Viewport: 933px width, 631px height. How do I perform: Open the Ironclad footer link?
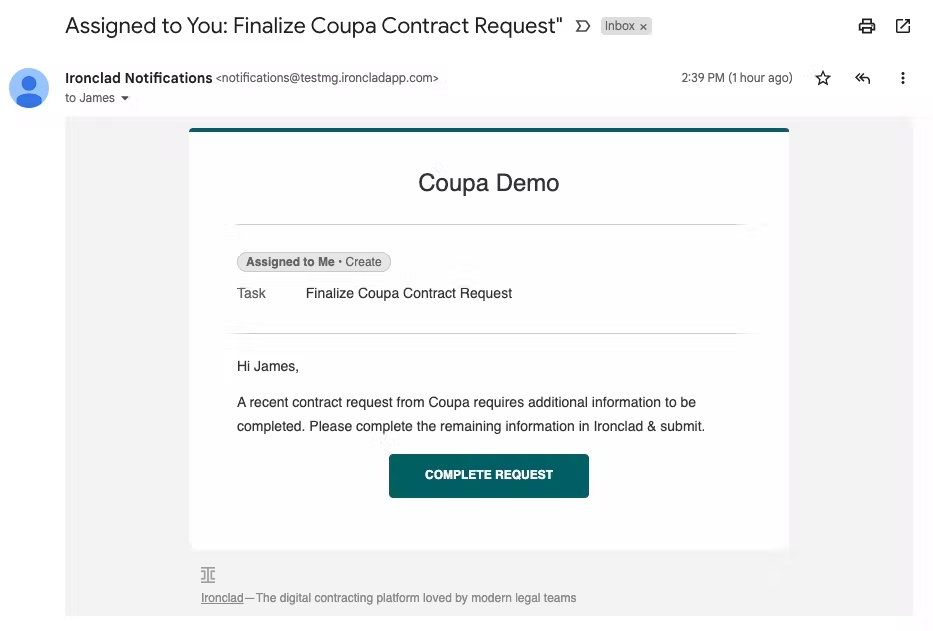click(222, 598)
